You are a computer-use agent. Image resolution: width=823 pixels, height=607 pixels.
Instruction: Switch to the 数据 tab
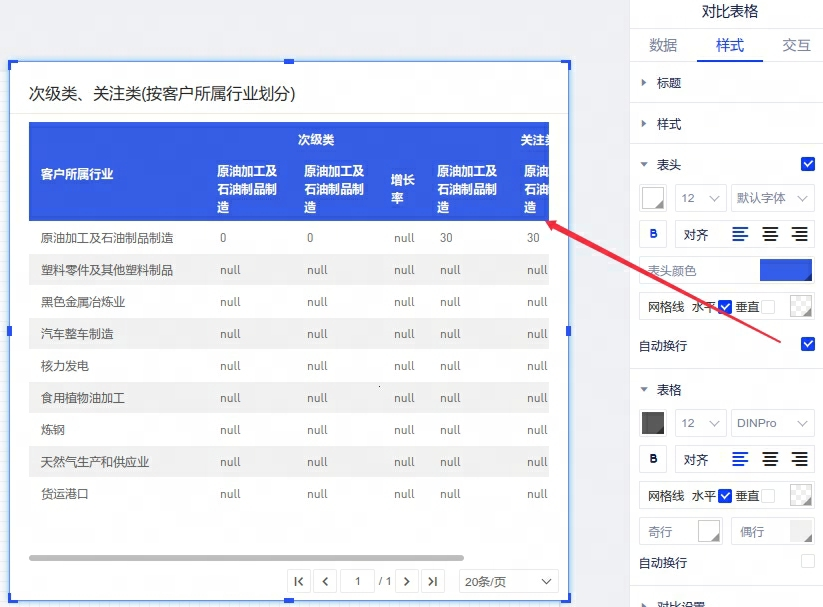coord(663,45)
